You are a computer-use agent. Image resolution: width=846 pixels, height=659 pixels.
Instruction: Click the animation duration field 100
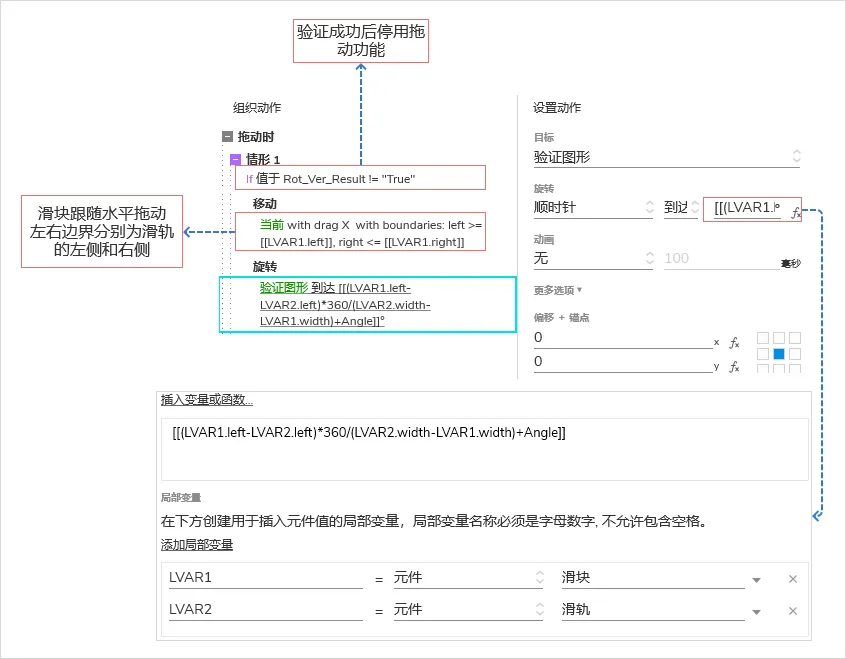(722, 259)
